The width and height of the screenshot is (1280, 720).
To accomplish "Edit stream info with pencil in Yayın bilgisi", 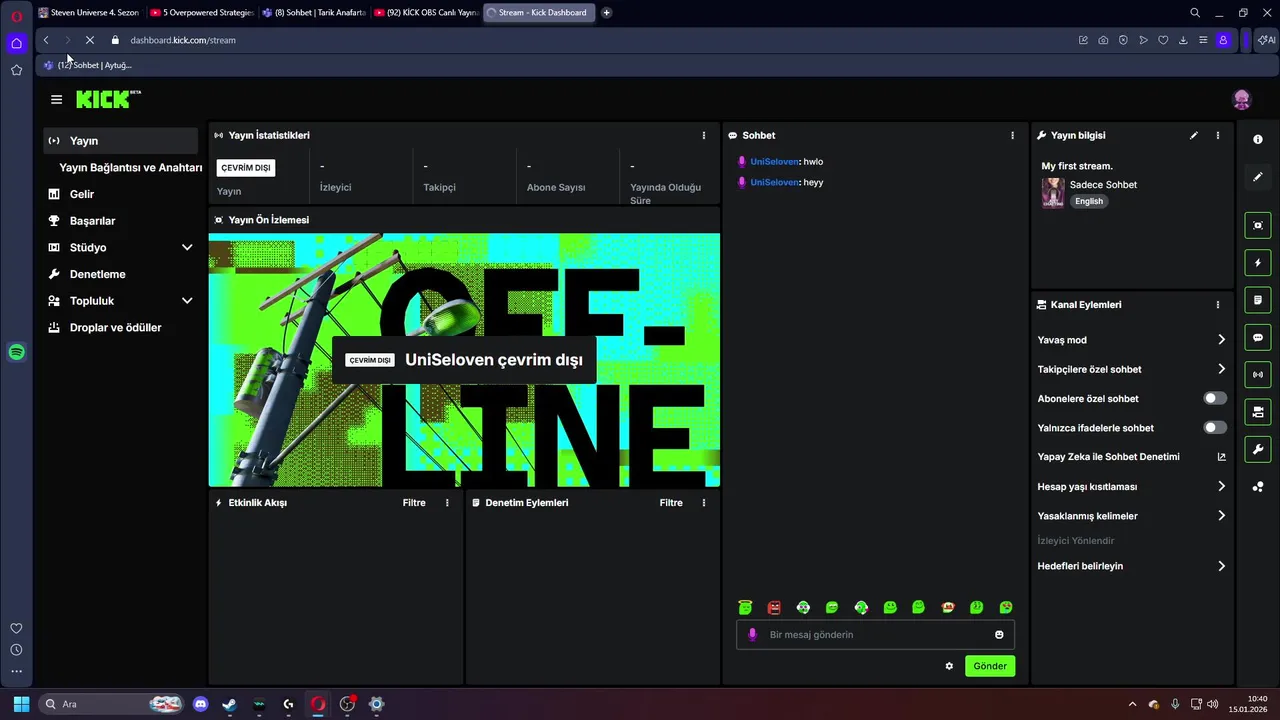I will pyautogui.click(x=1193, y=135).
